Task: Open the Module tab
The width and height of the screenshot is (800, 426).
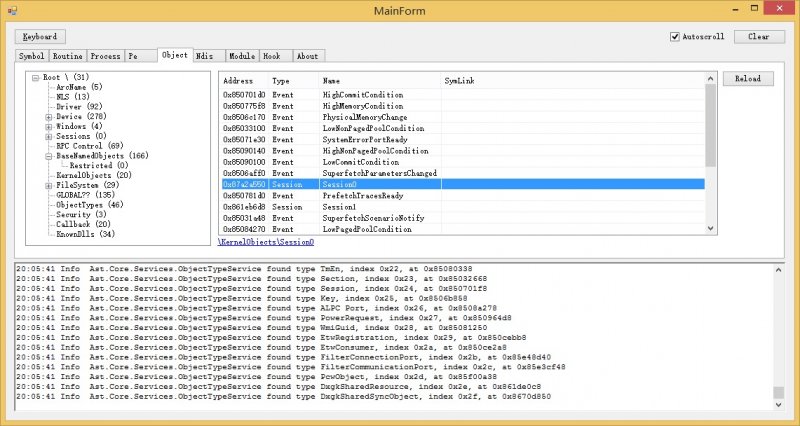Action: [242, 56]
